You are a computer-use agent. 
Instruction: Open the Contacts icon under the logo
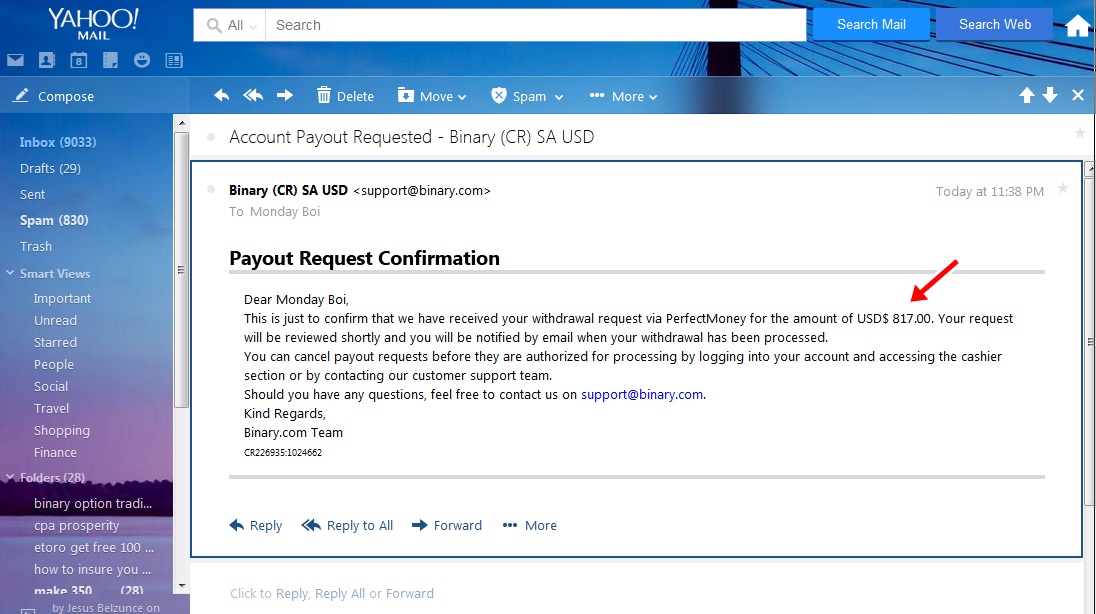[x=47, y=60]
